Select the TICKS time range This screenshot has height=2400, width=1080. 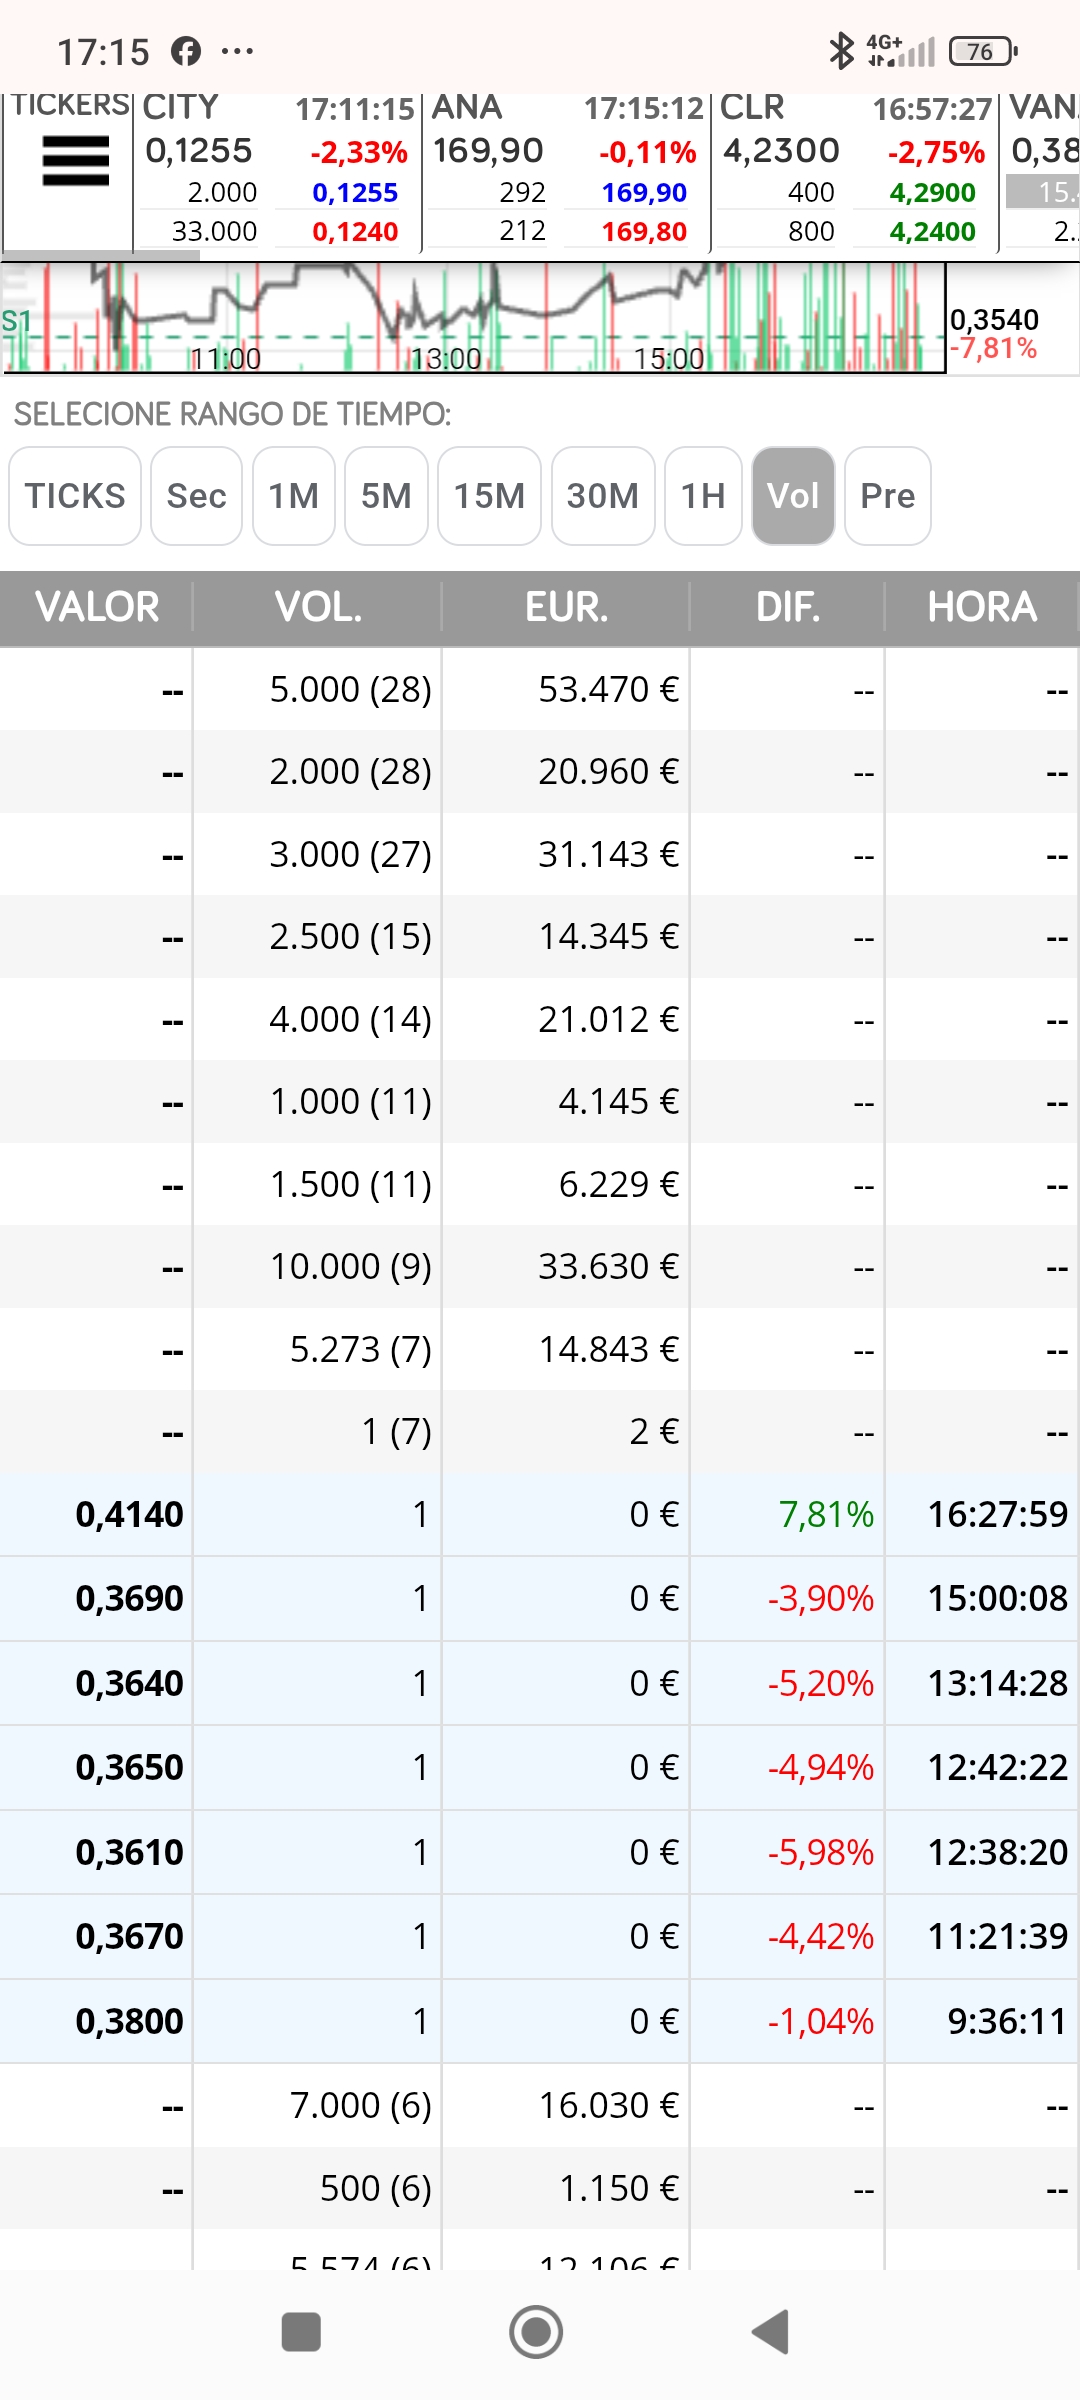click(x=75, y=496)
